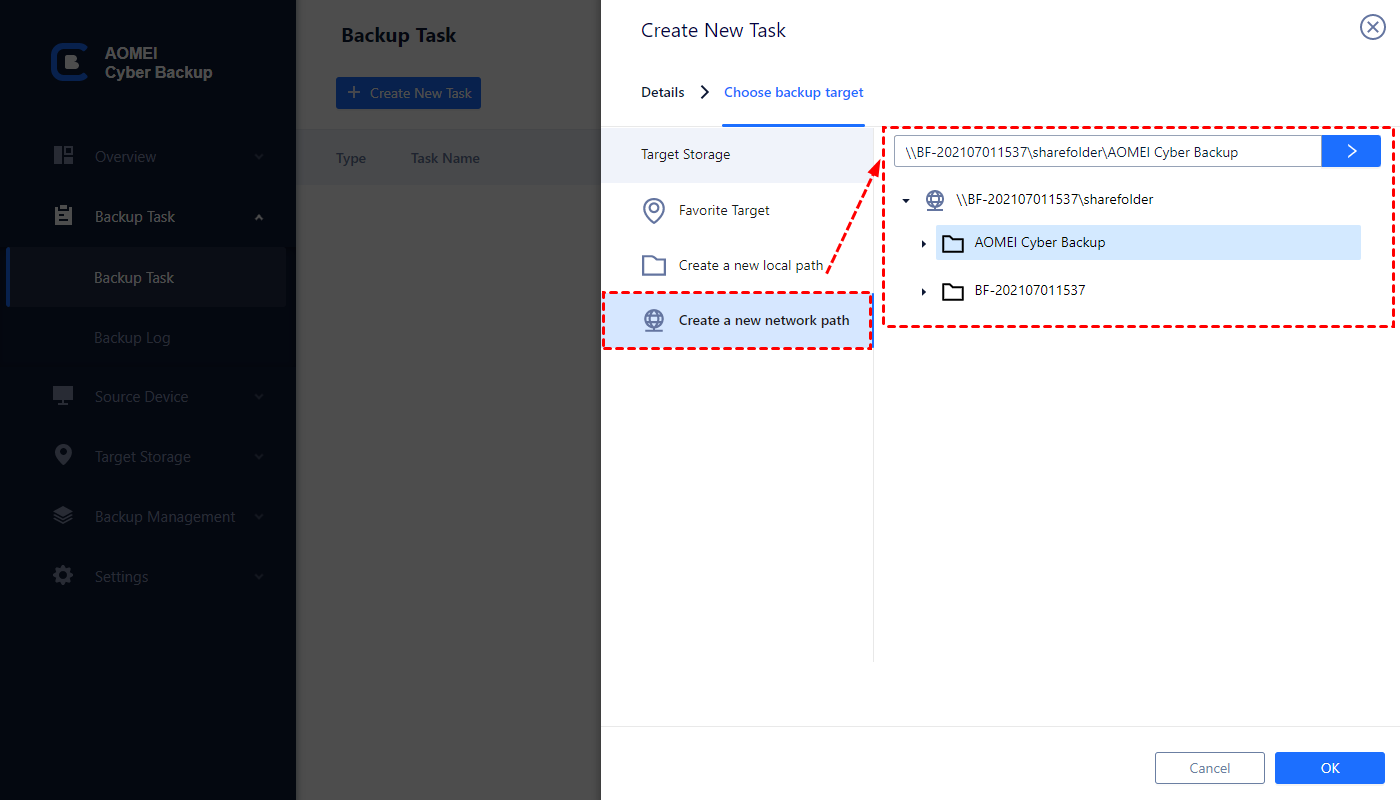Click the breadcrumb arrow after Details
Viewport: 1400px width, 800px height.
pyautogui.click(x=705, y=92)
